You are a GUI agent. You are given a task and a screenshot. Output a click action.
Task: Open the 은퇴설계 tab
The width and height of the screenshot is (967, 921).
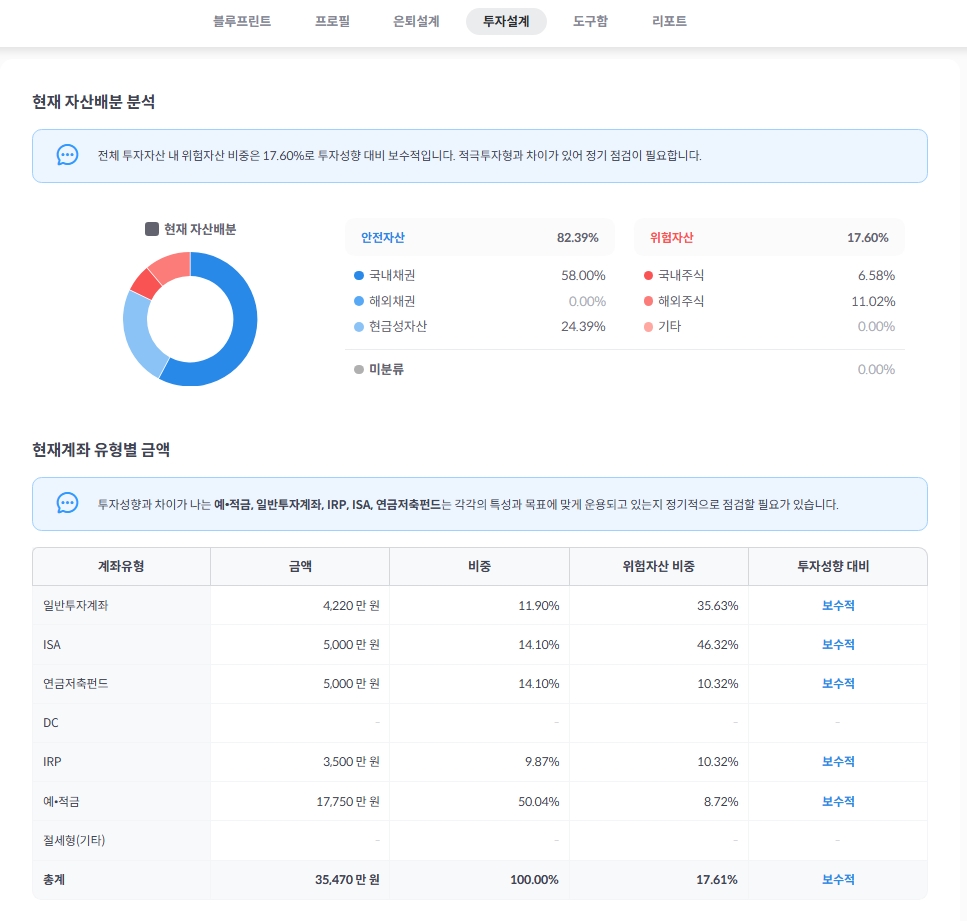[416, 21]
